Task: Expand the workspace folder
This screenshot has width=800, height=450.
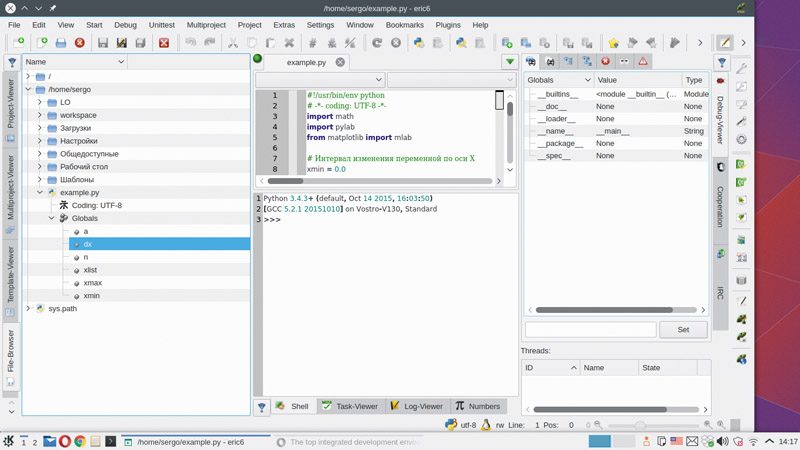Action: [x=40, y=115]
